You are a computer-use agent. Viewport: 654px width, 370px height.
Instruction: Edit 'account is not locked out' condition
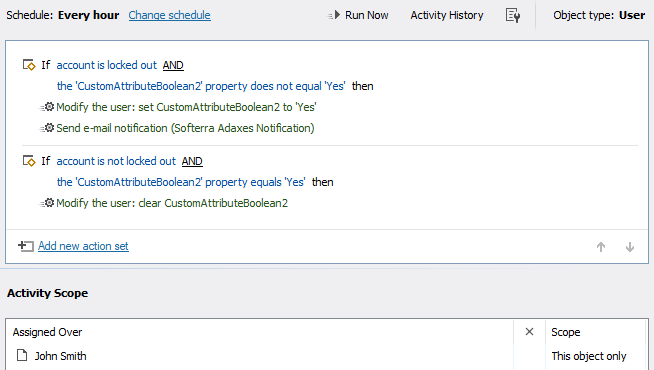(x=116, y=161)
